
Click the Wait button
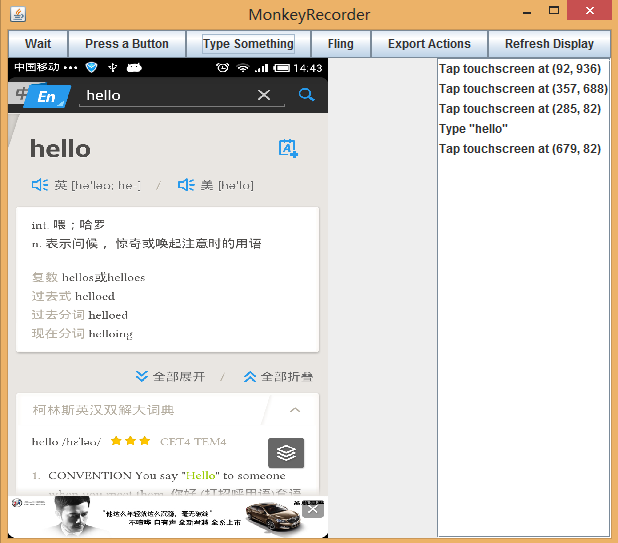click(x=38, y=44)
